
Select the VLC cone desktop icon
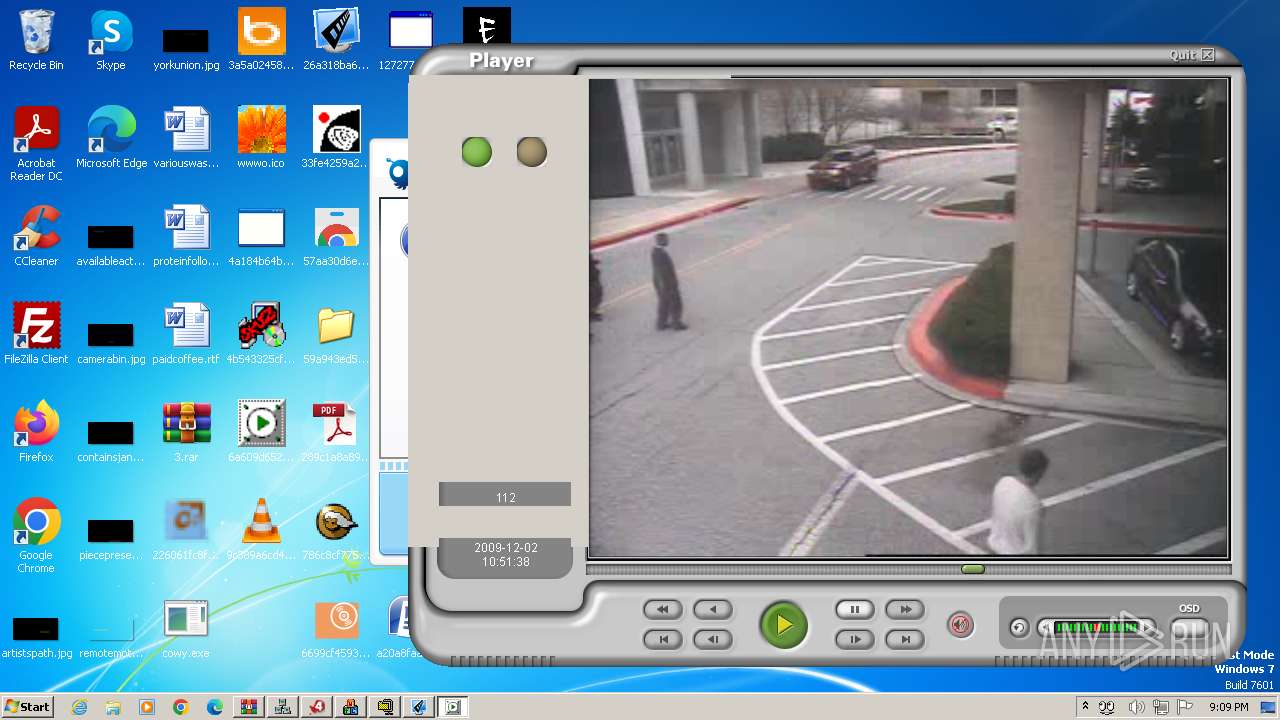(261, 530)
